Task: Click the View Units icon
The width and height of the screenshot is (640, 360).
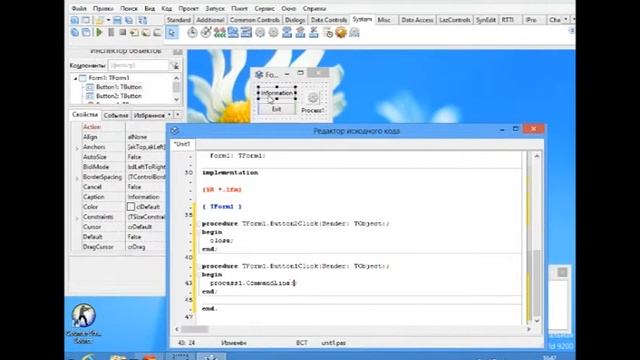Action: [75, 33]
